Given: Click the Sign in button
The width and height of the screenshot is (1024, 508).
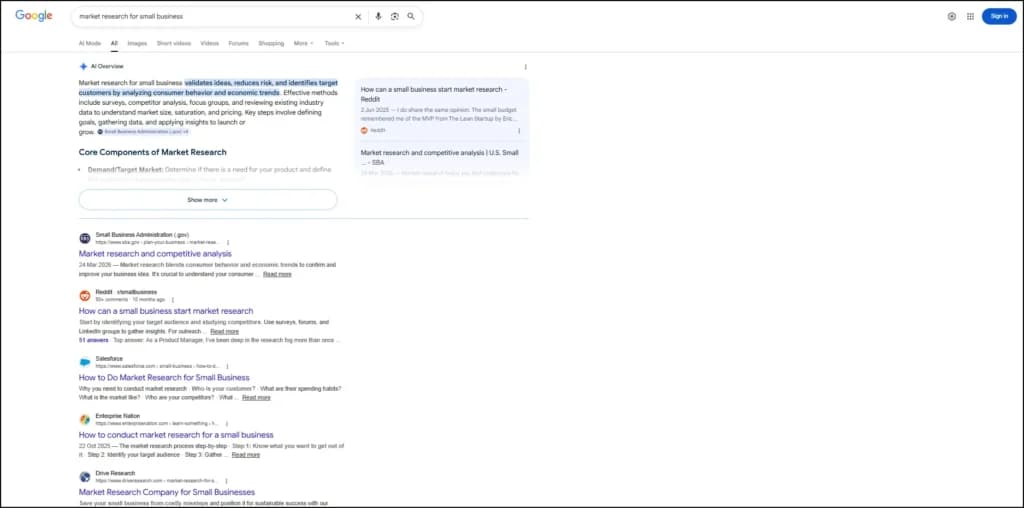Looking at the screenshot, I should pyautogui.click(x=999, y=16).
